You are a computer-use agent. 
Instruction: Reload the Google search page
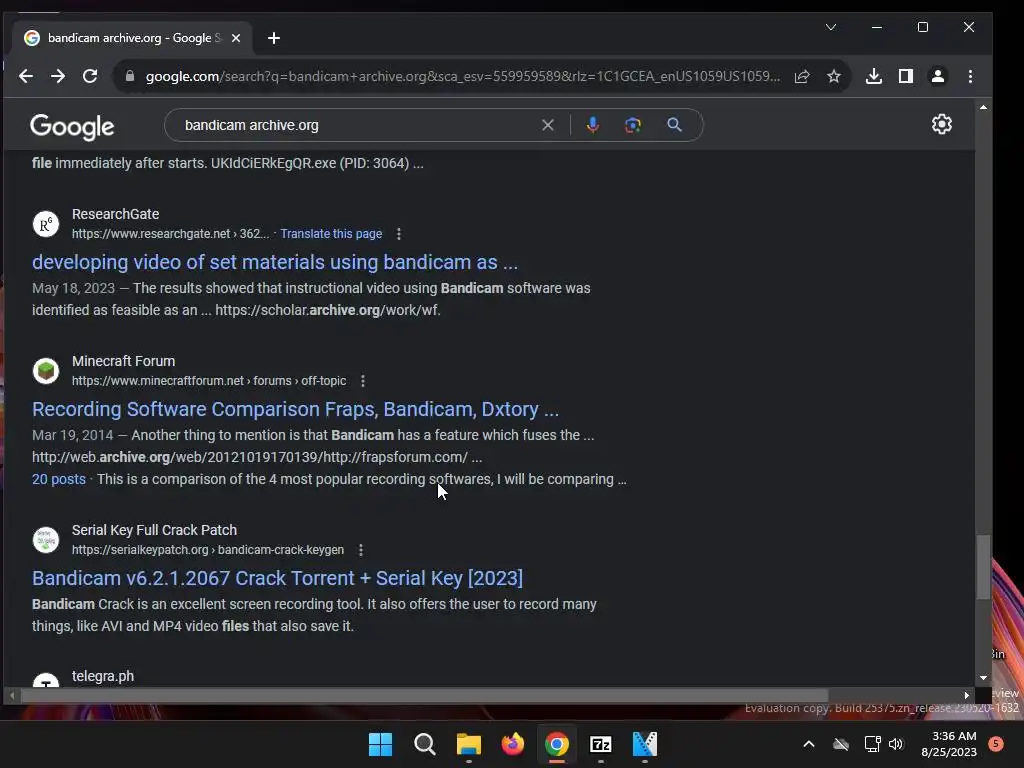(90, 76)
